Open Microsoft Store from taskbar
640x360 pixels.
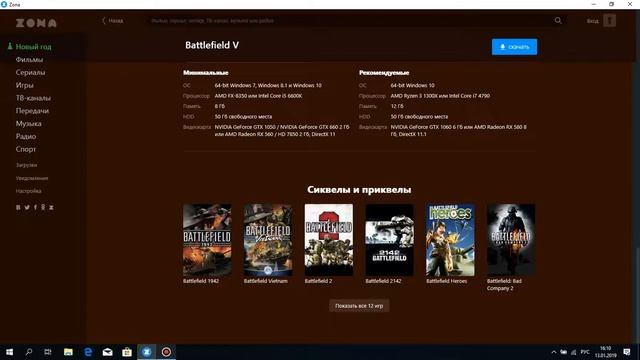pyautogui.click(x=127, y=352)
